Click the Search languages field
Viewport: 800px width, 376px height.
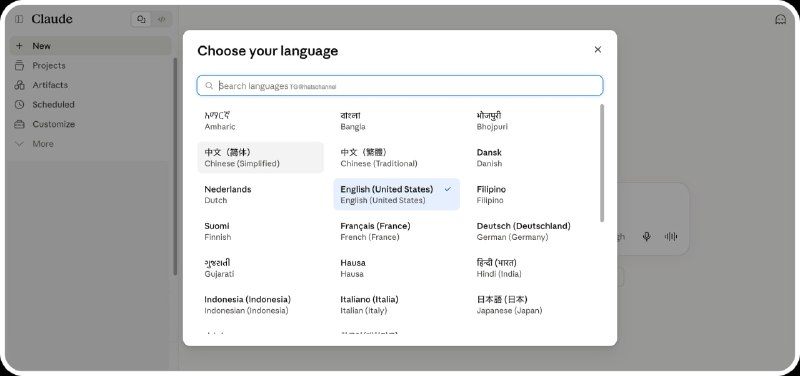(399, 86)
